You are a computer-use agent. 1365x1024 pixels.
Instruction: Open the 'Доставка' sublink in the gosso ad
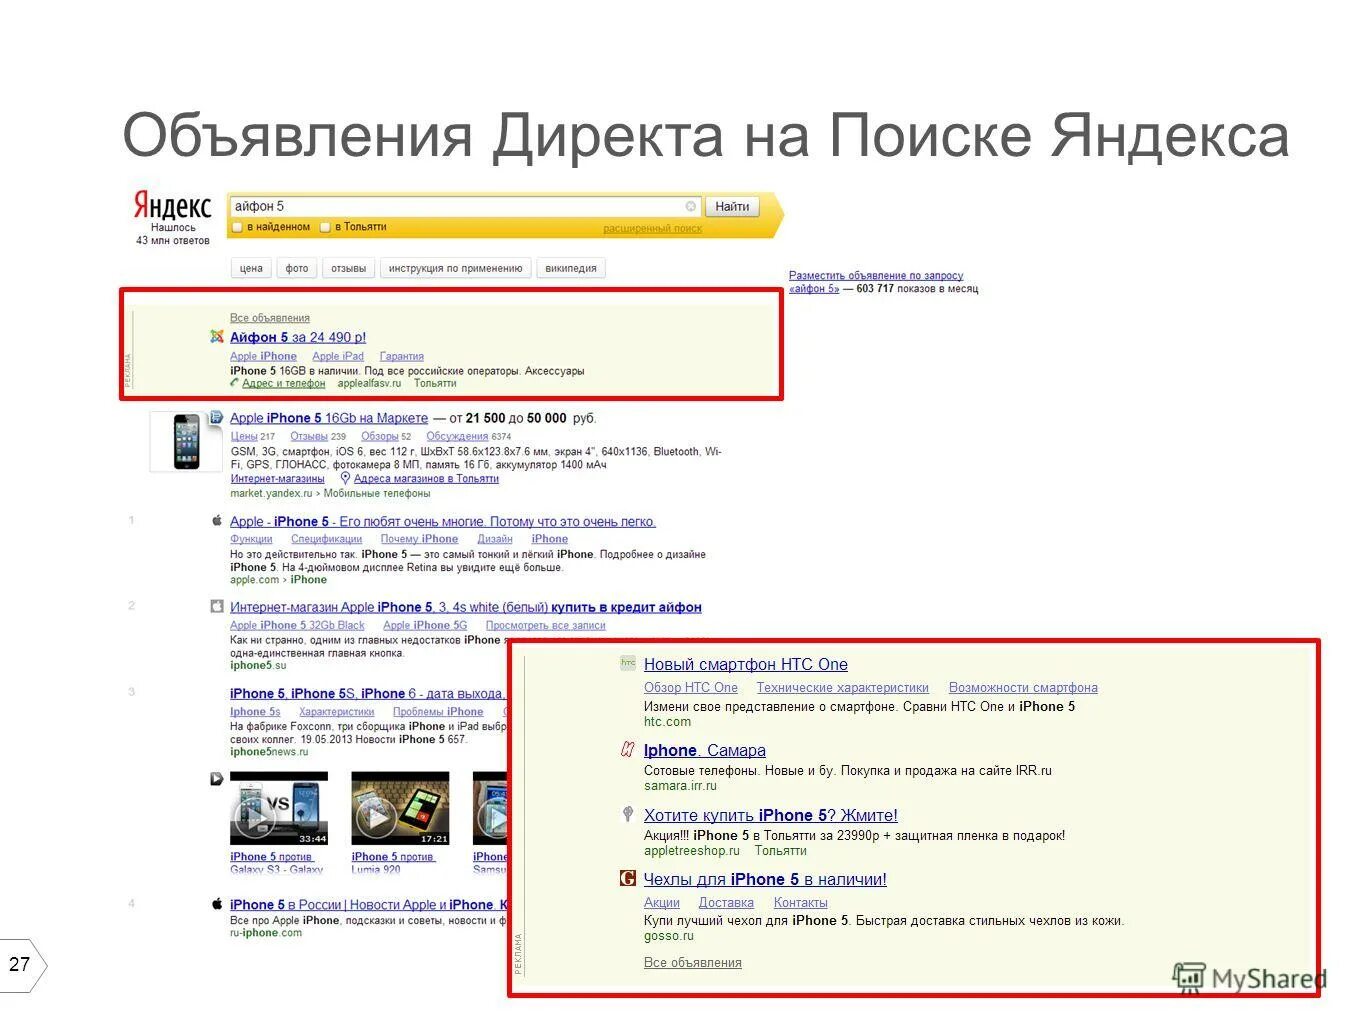726,902
